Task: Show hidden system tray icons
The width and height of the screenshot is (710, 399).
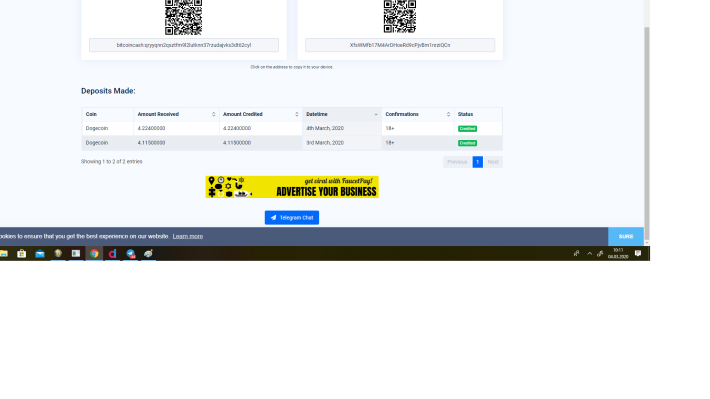Action: pyautogui.click(x=590, y=254)
